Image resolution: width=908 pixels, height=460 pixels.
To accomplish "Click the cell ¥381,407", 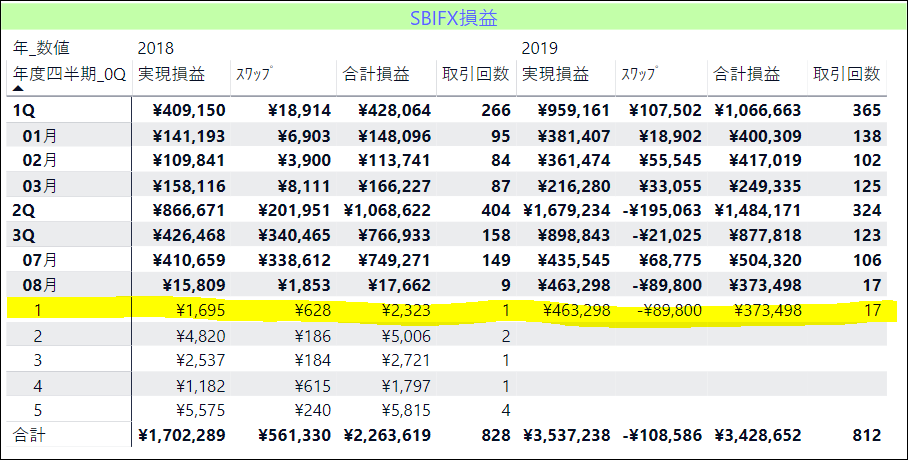I will tap(573, 136).
